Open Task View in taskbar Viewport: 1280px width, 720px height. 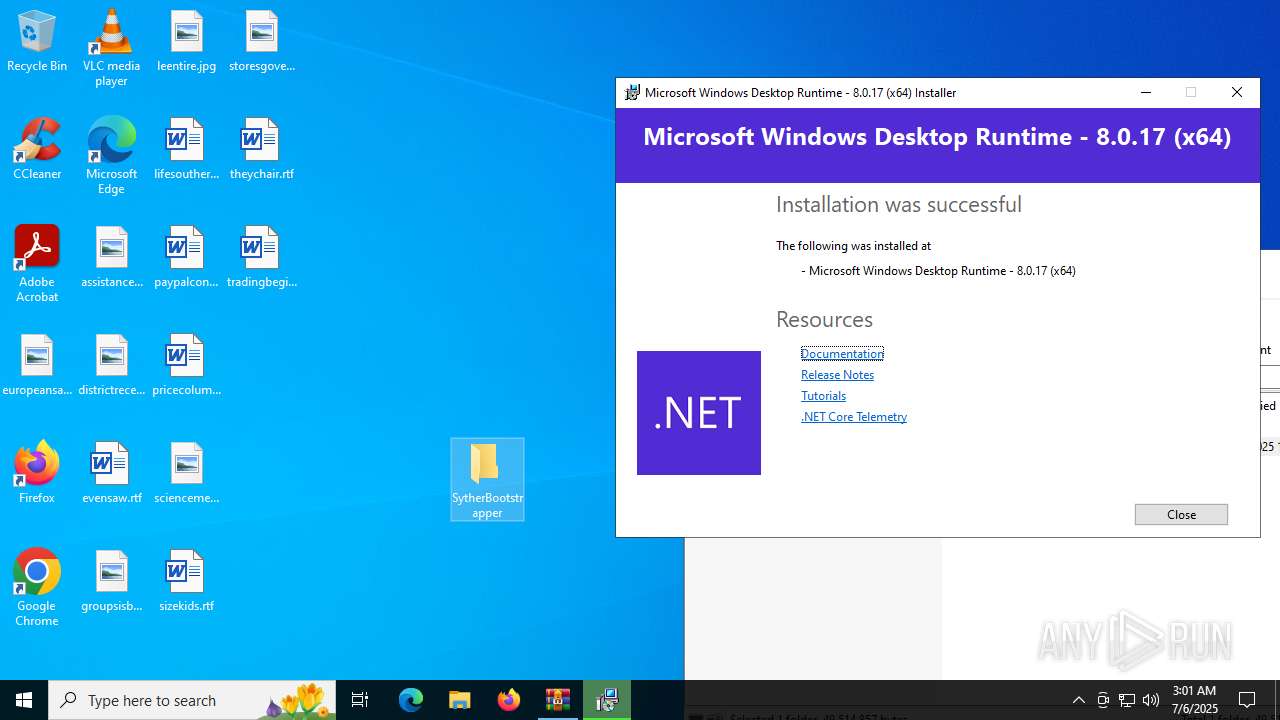click(x=360, y=700)
